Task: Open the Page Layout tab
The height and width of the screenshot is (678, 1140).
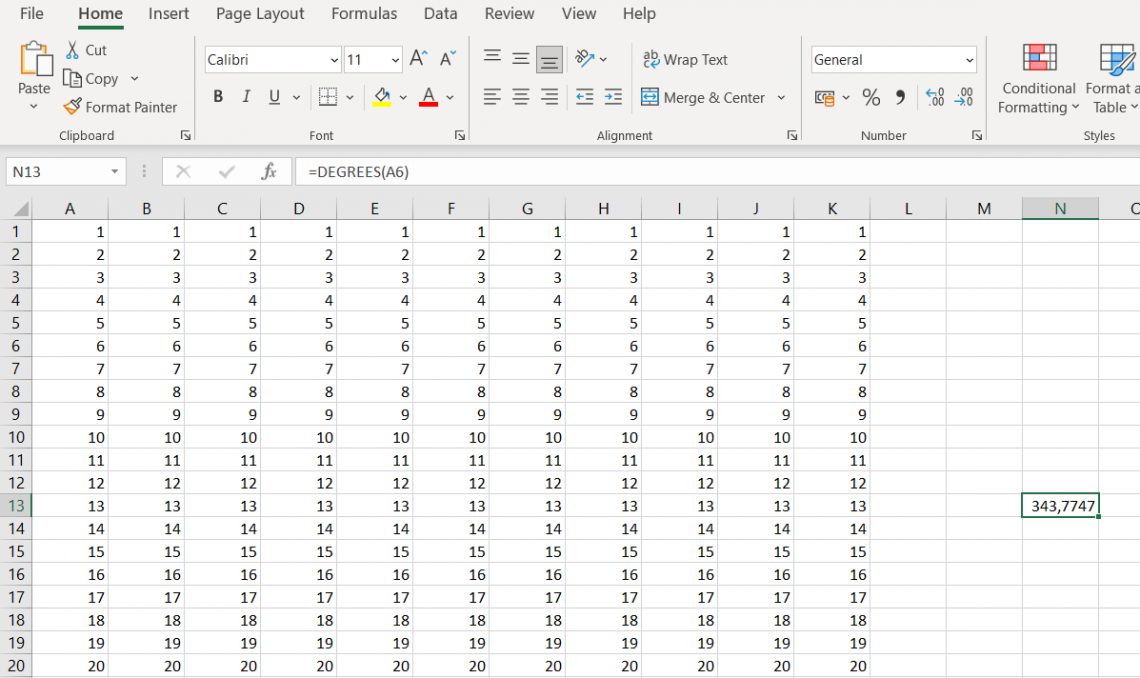Action: click(260, 14)
